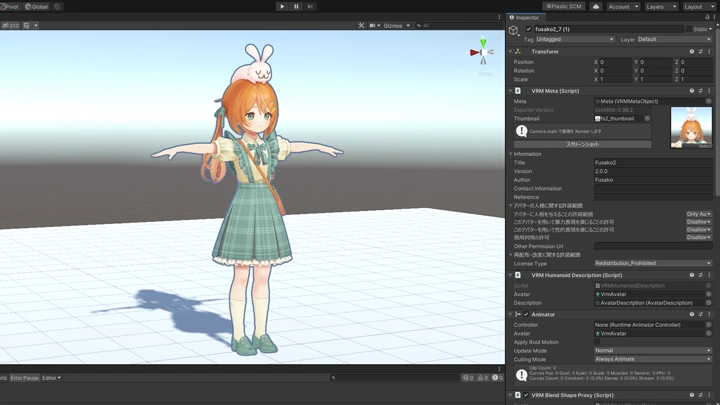Toggle the Apply Root Motion checkbox
This screenshot has height=405, width=720.
click(597, 342)
